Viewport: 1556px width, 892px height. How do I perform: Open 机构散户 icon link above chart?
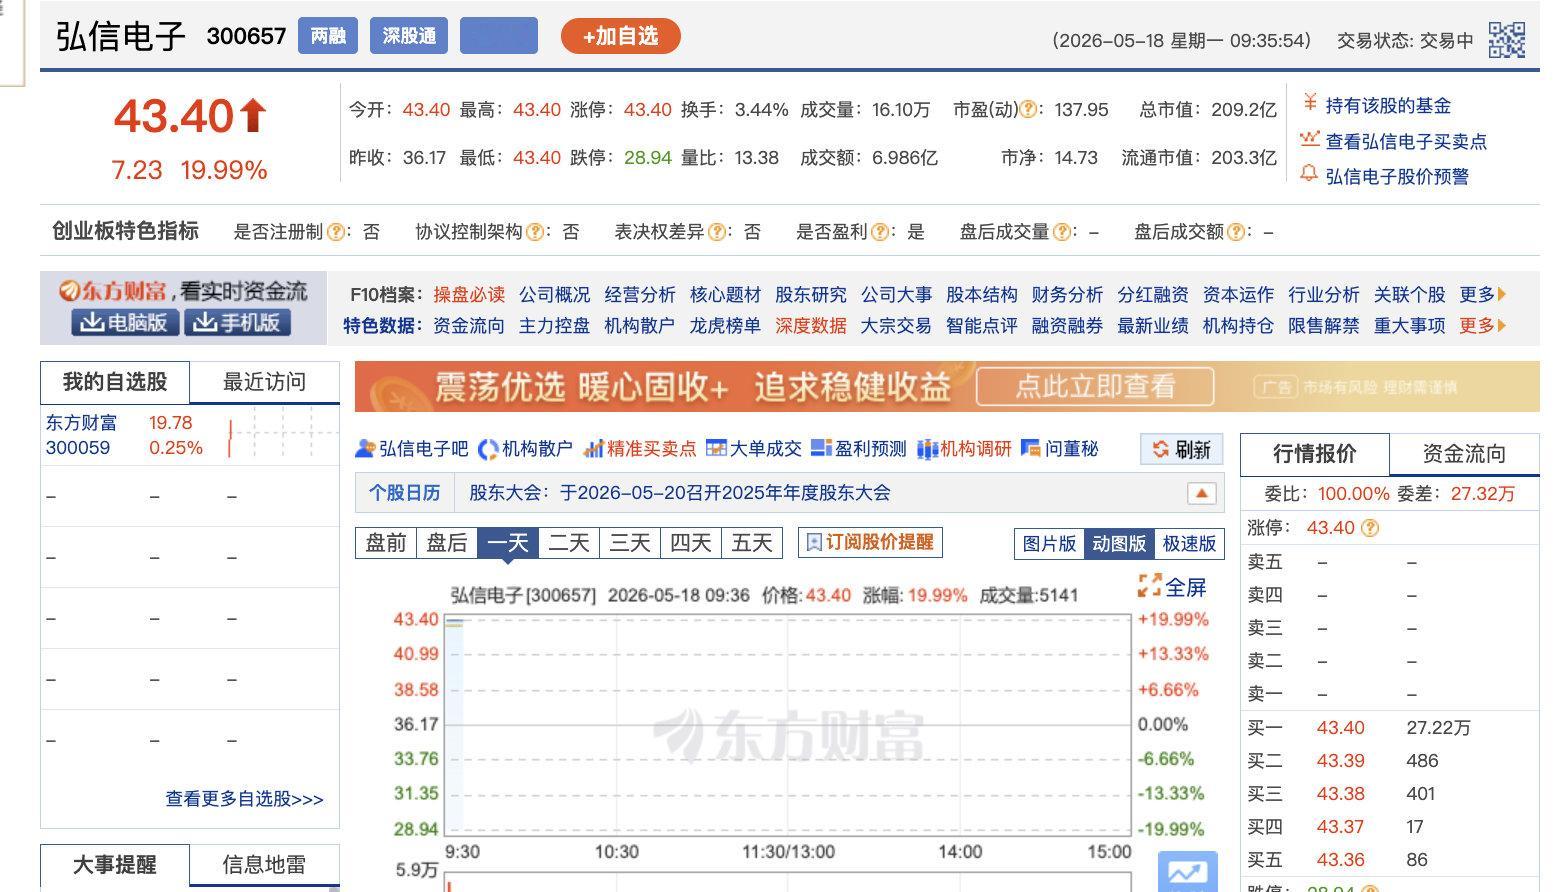point(525,449)
